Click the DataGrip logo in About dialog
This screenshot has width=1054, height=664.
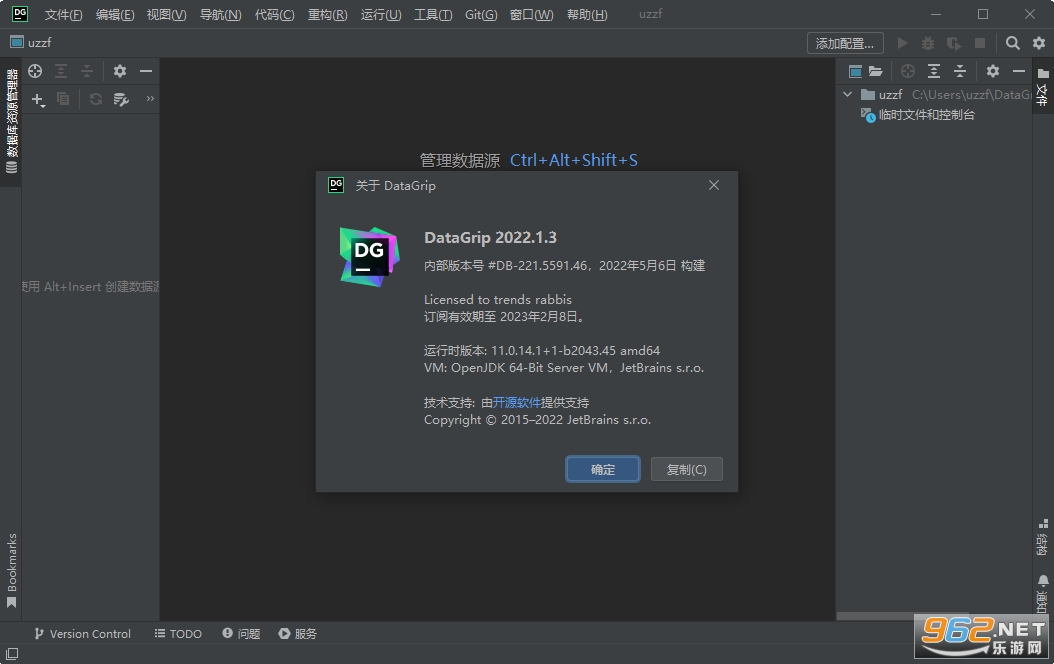pyautogui.click(x=369, y=257)
